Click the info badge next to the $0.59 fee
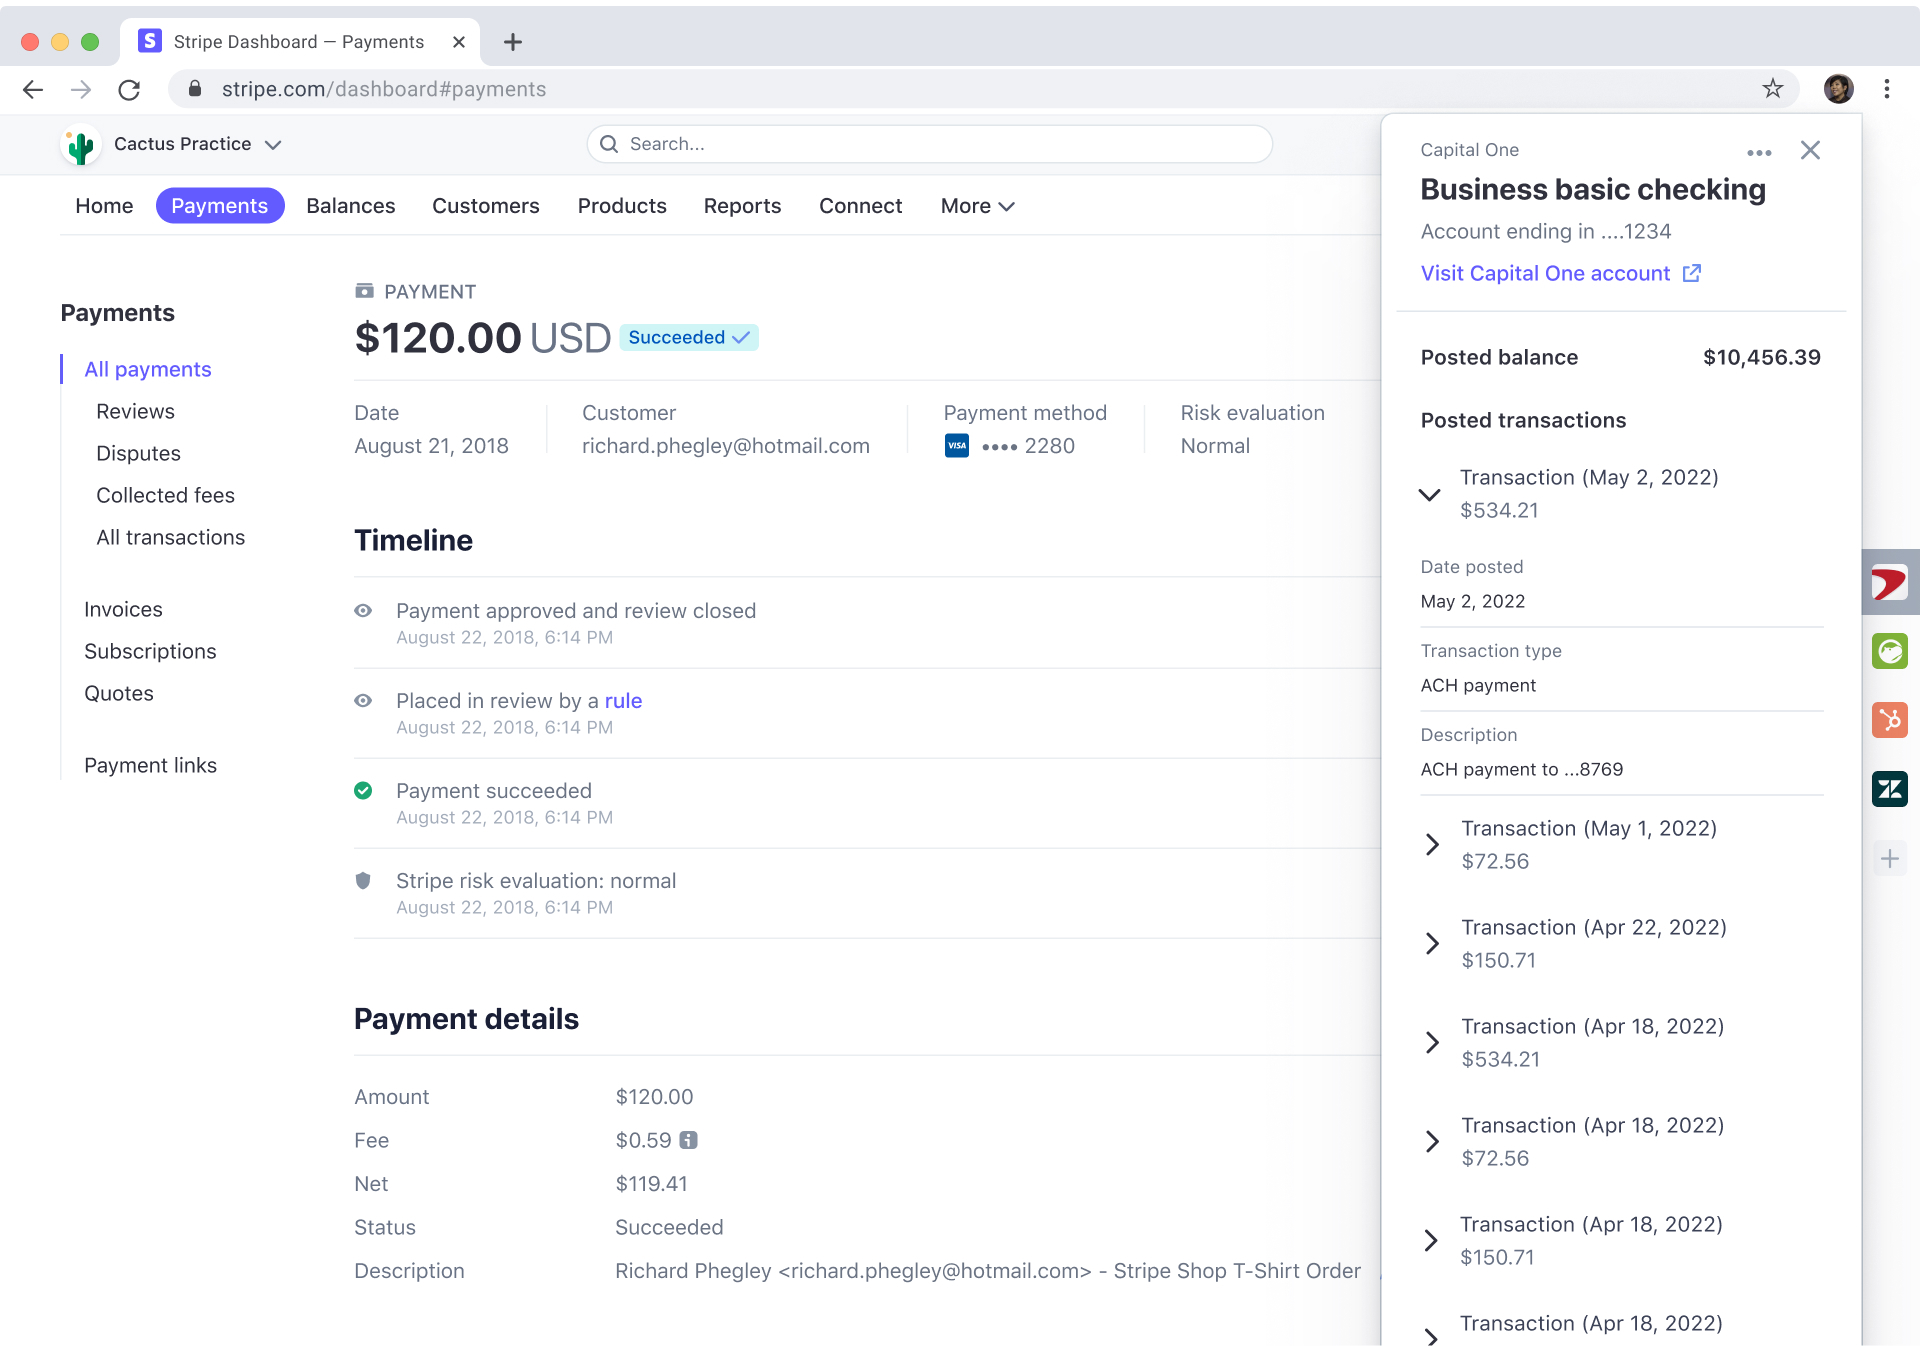The height and width of the screenshot is (1346, 1920). tap(690, 1140)
